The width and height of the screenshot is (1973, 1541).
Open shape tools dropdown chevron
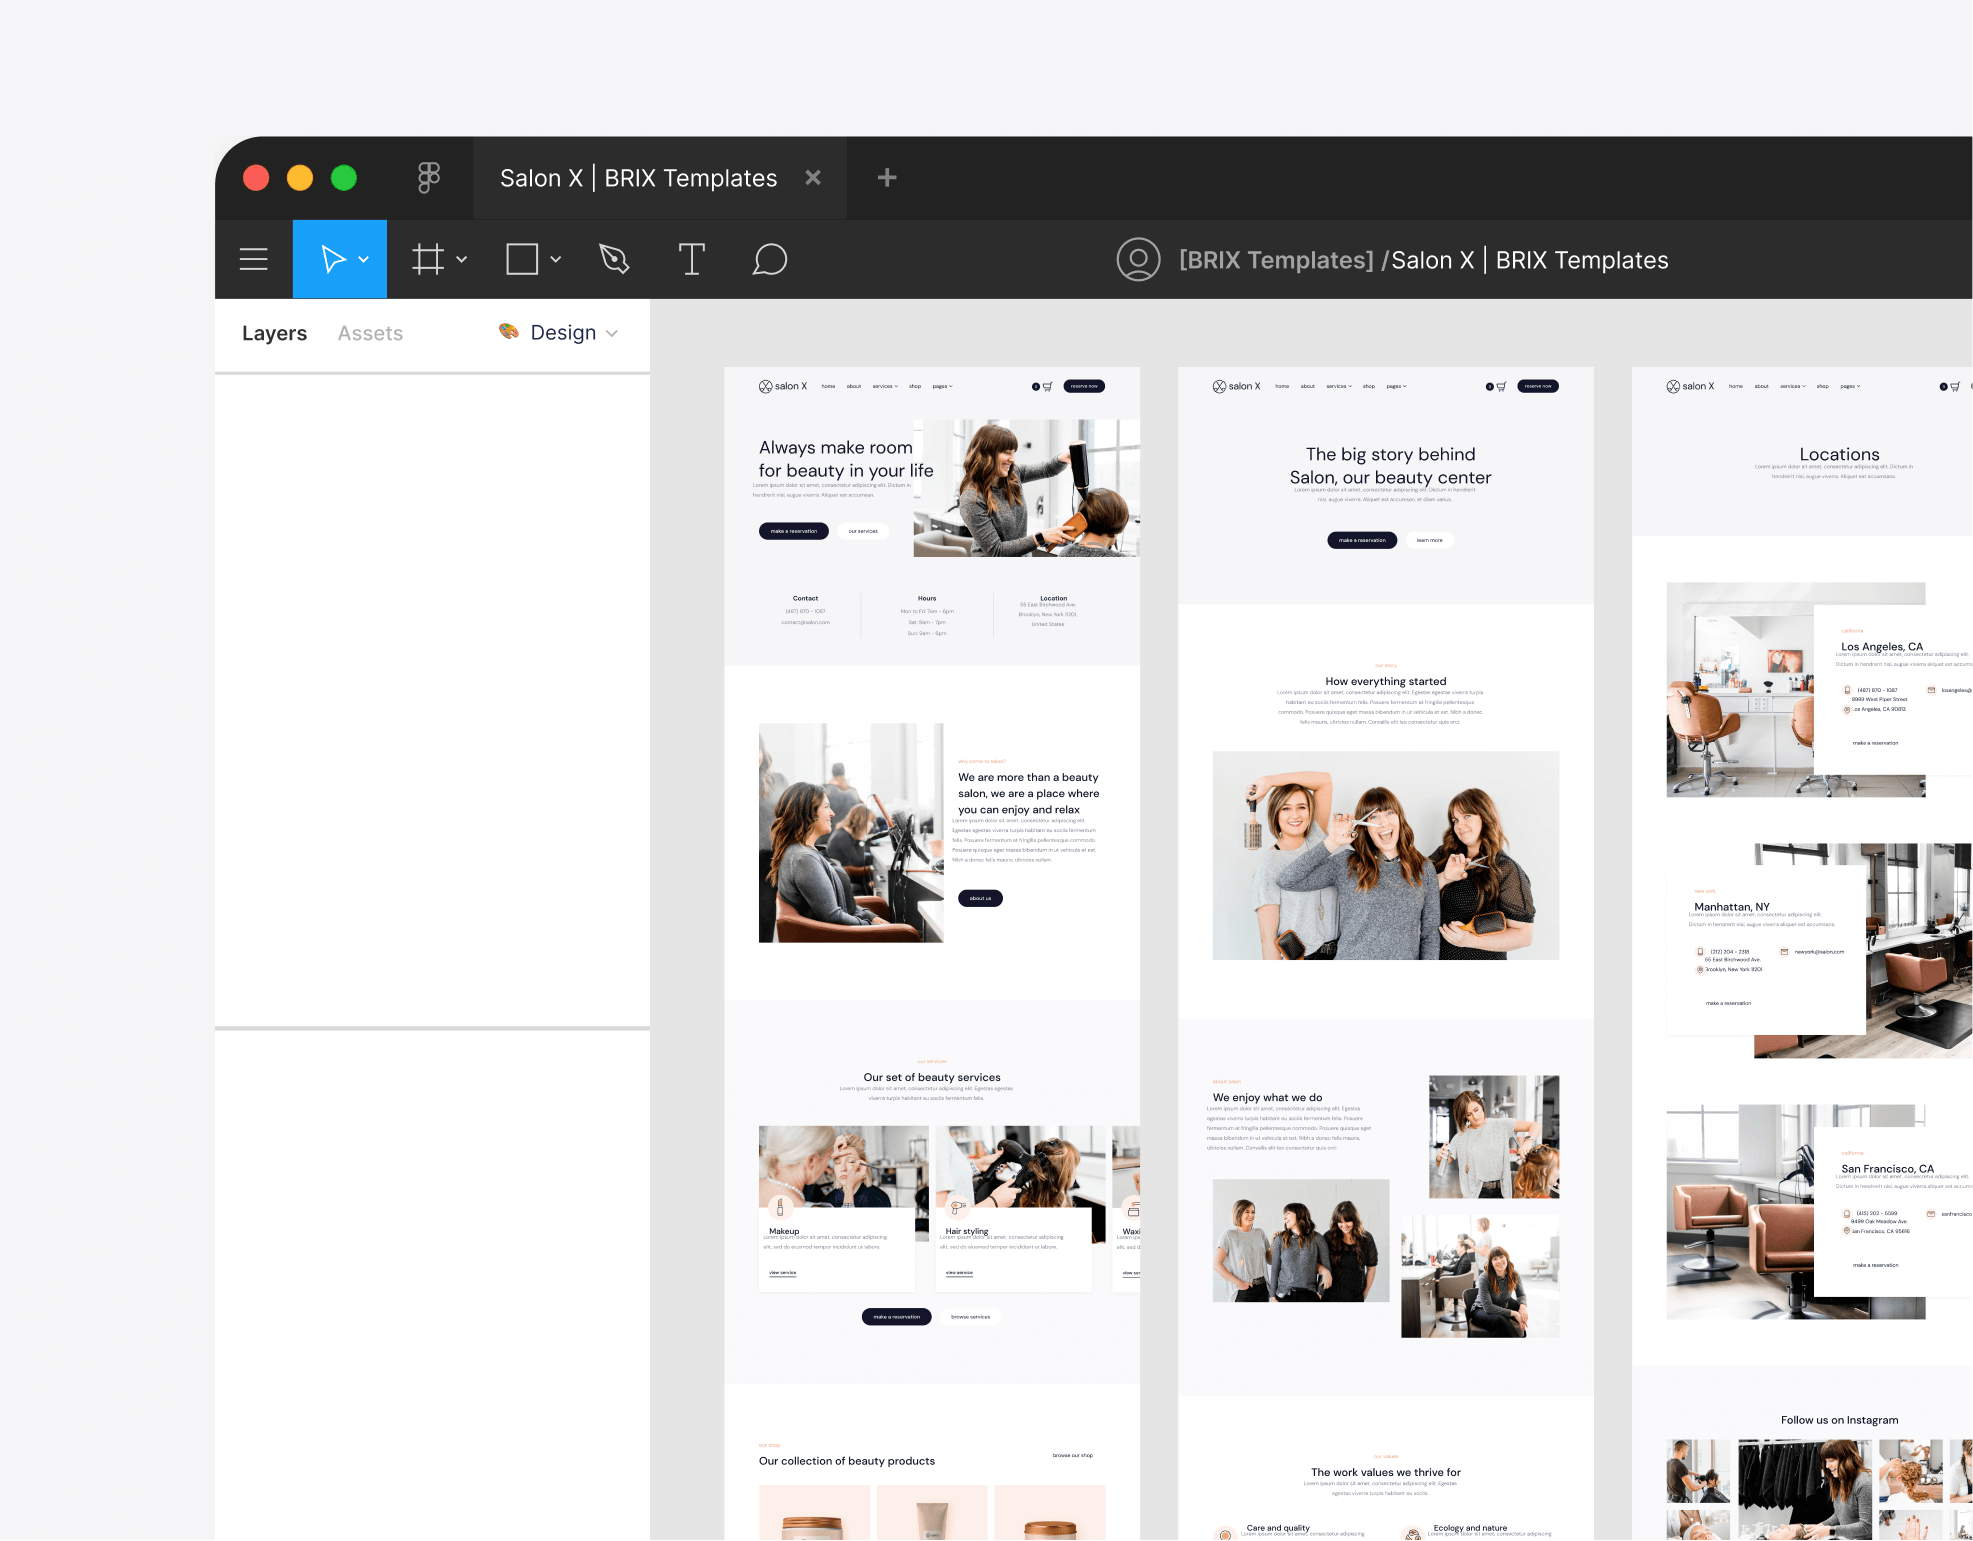(x=556, y=260)
